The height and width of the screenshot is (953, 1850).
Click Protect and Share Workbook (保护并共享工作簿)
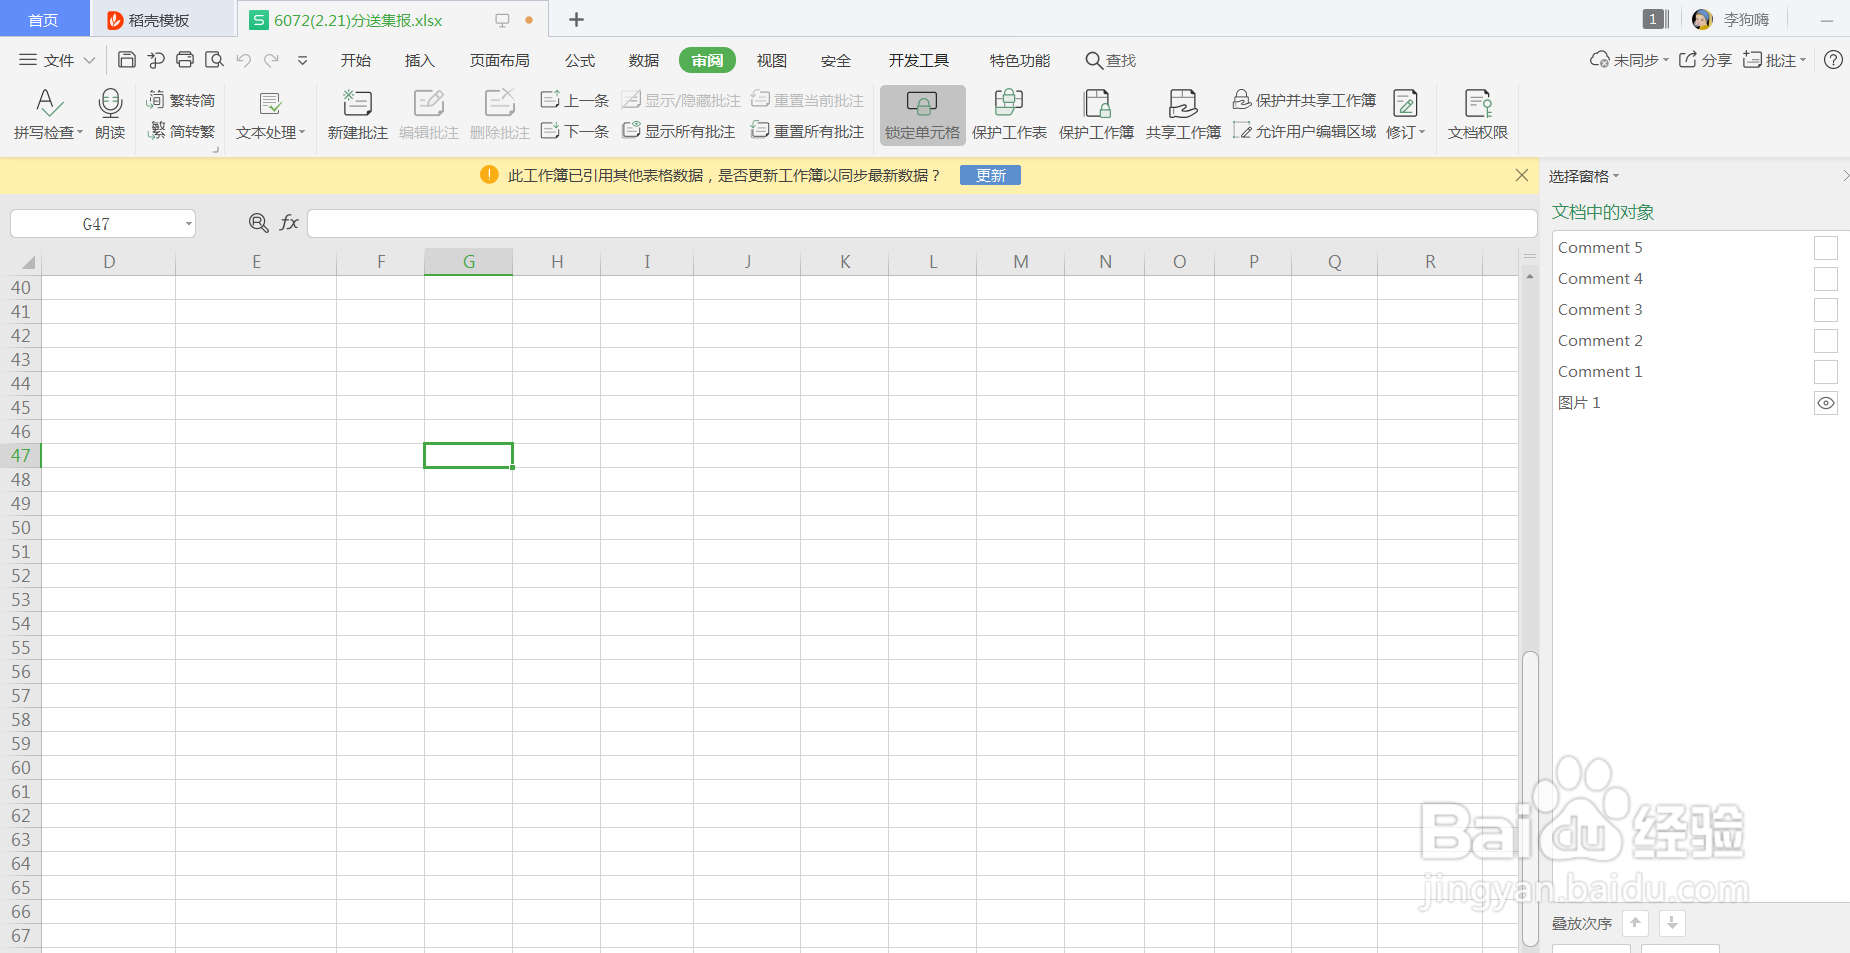point(1304,100)
